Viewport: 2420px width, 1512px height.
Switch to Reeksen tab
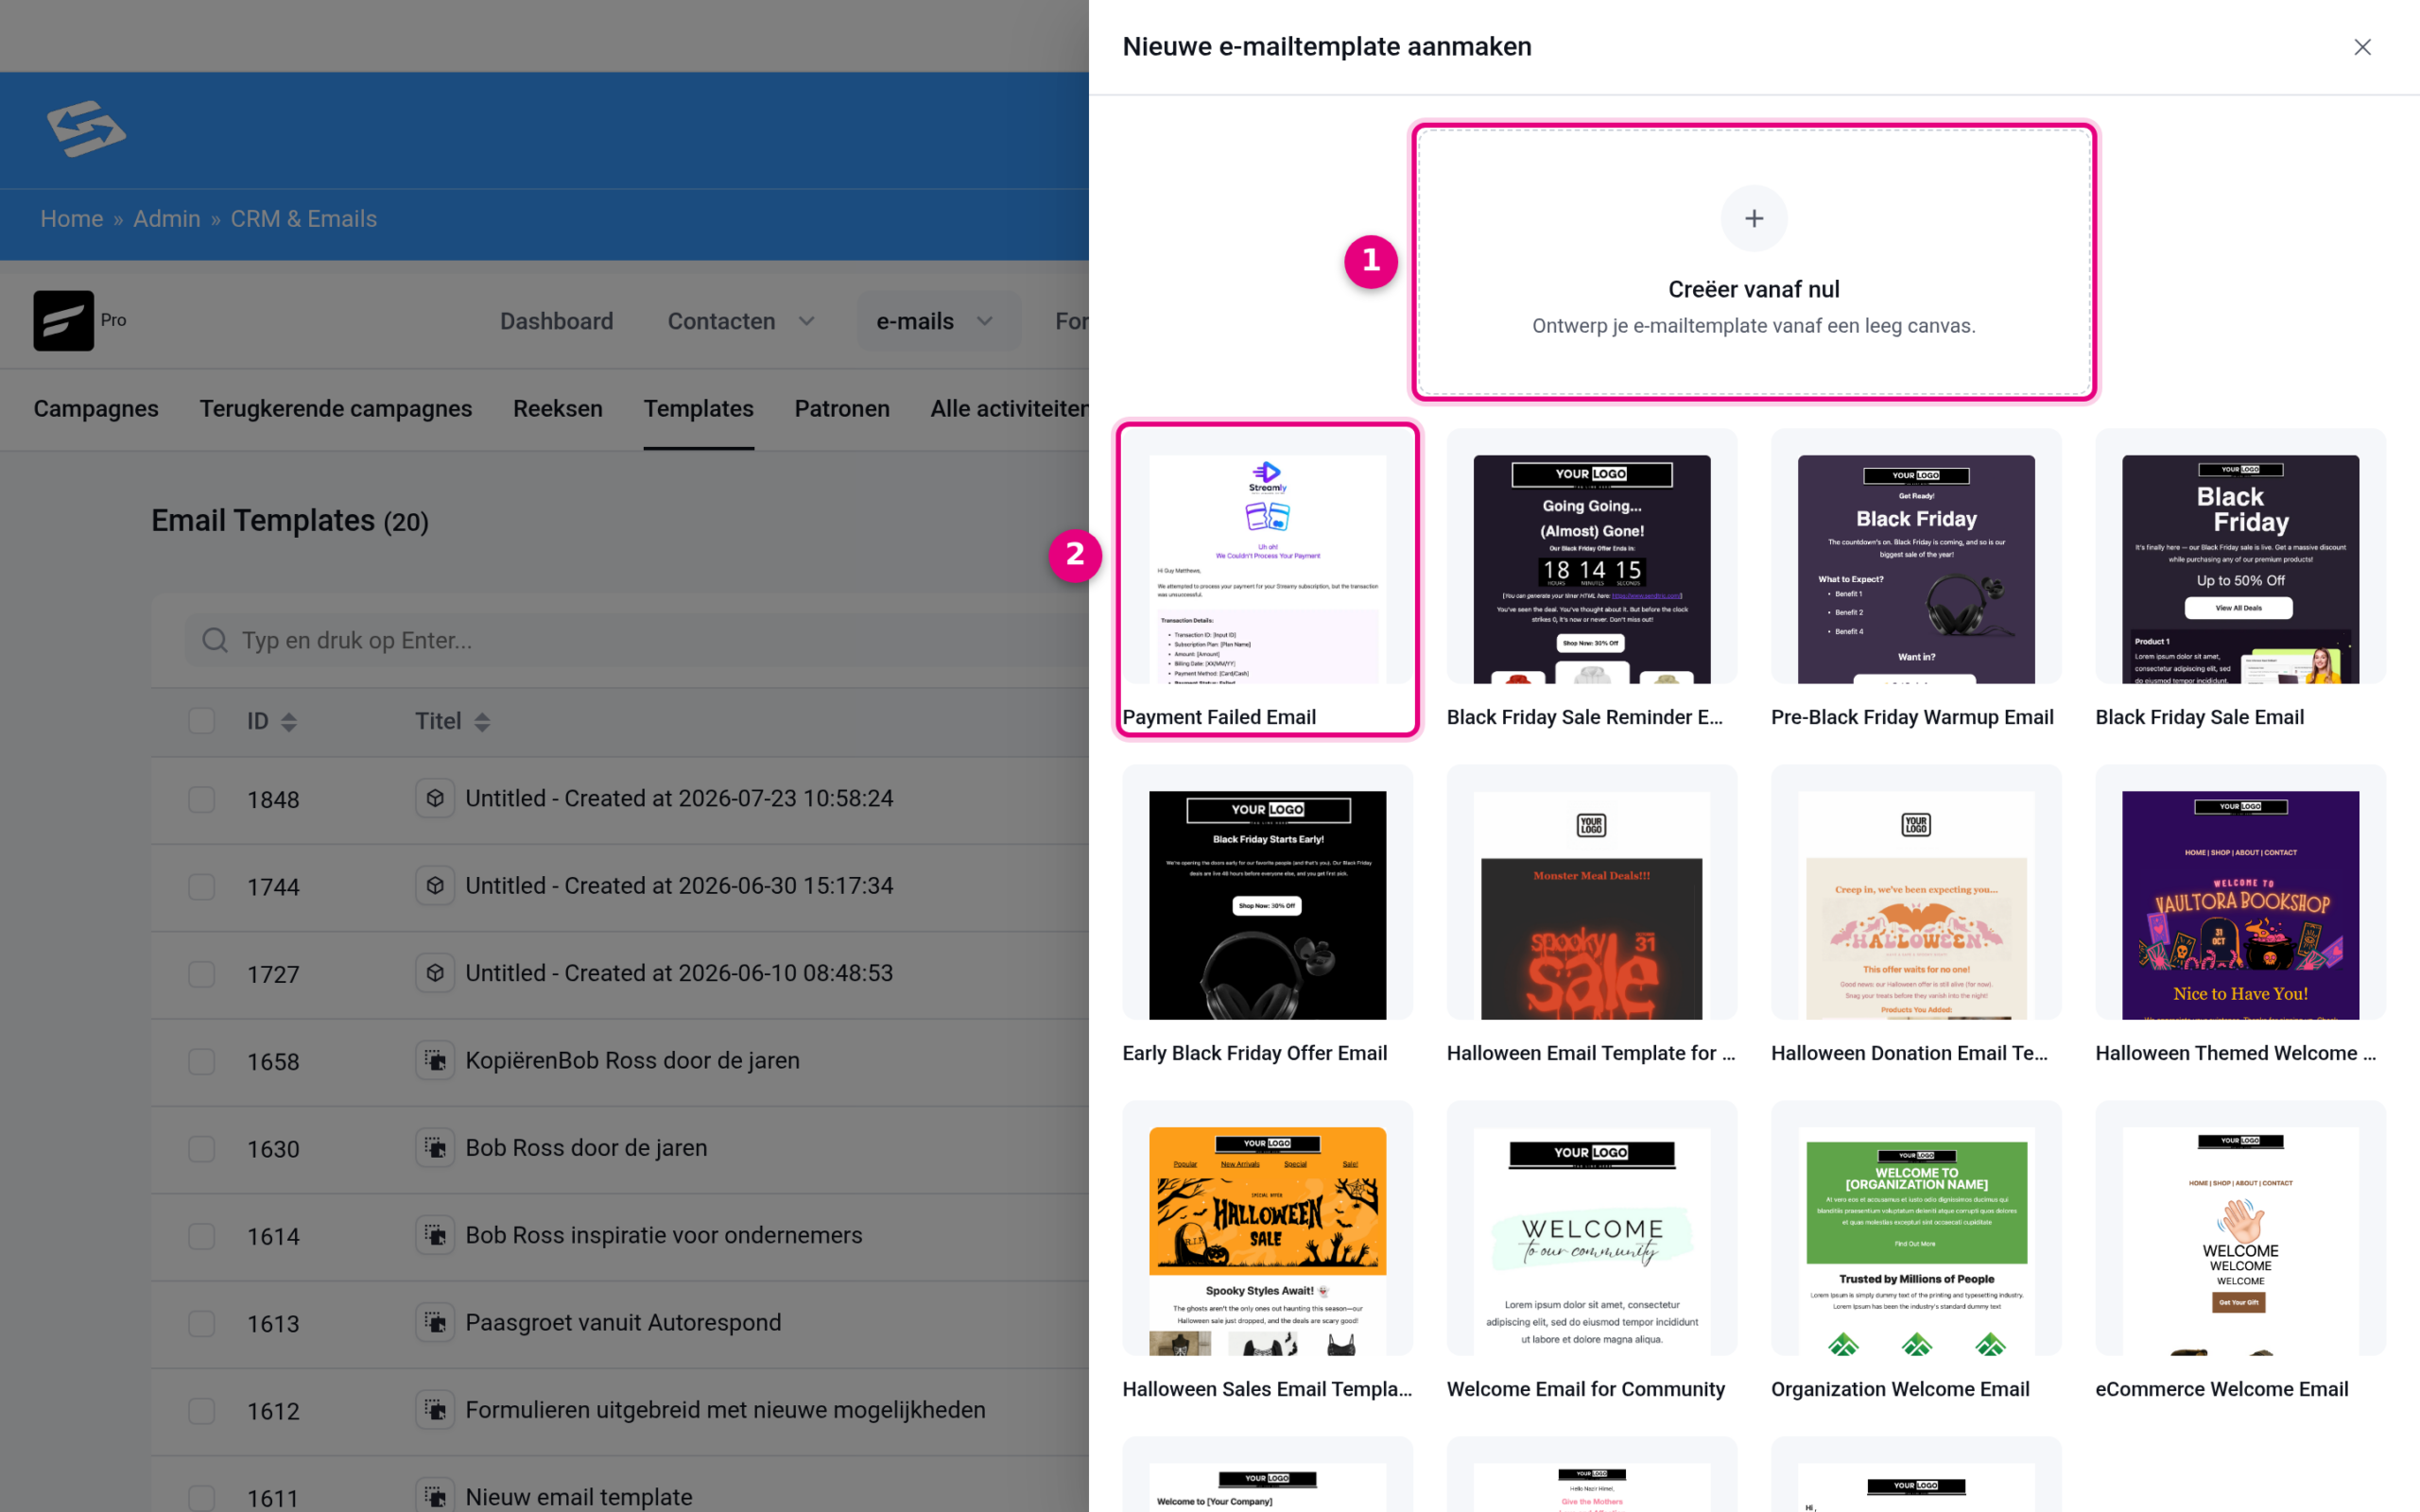557,409
